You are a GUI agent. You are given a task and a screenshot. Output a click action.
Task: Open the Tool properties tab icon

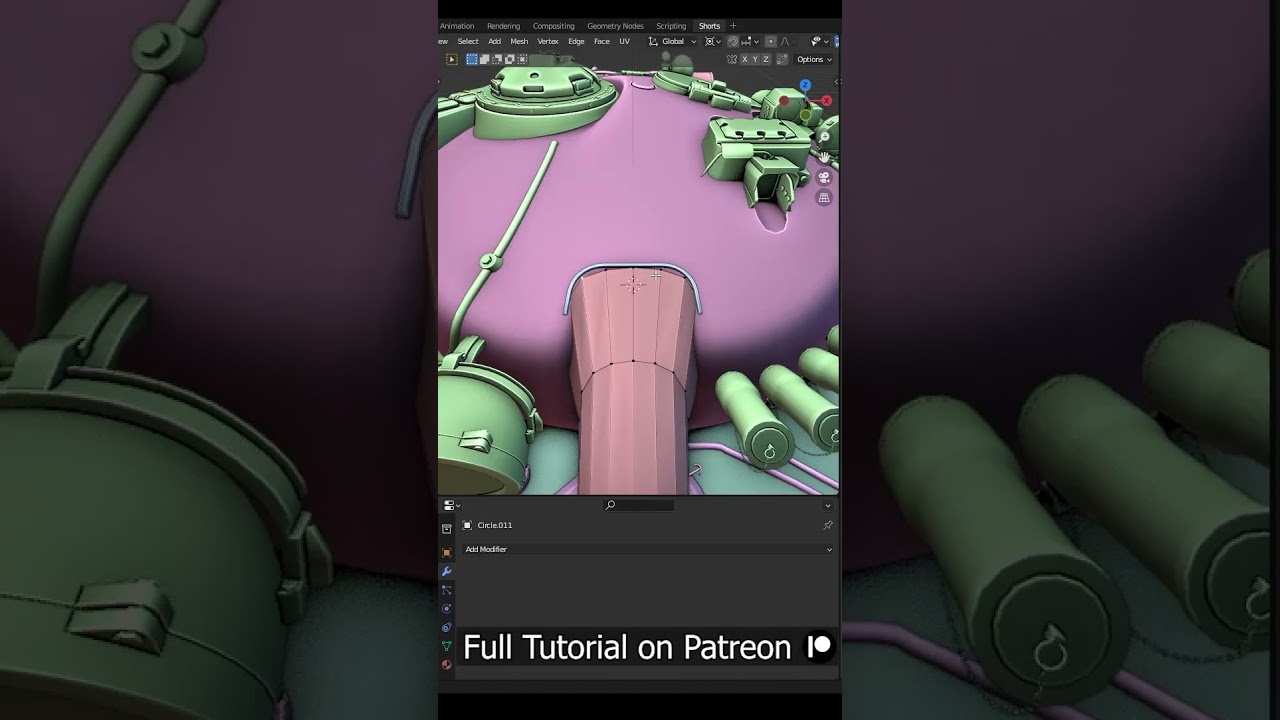(x=447, y=529)
